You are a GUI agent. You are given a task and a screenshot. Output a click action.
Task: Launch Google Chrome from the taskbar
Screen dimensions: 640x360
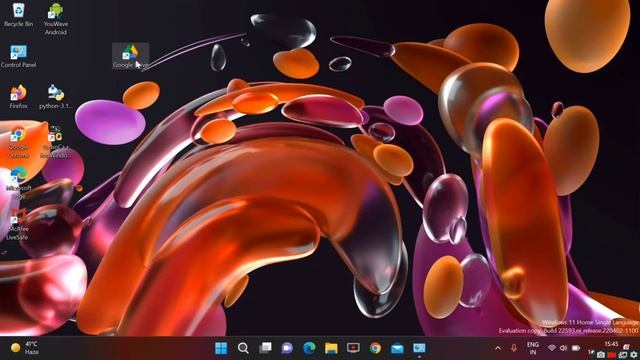375,348
